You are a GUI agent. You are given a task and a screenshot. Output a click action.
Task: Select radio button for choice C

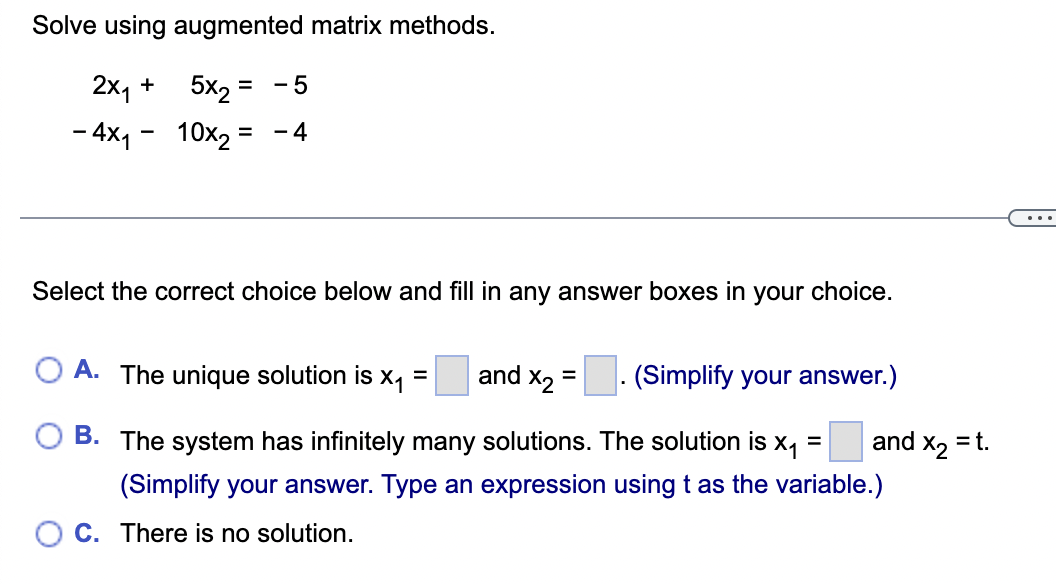pos(47,534)
